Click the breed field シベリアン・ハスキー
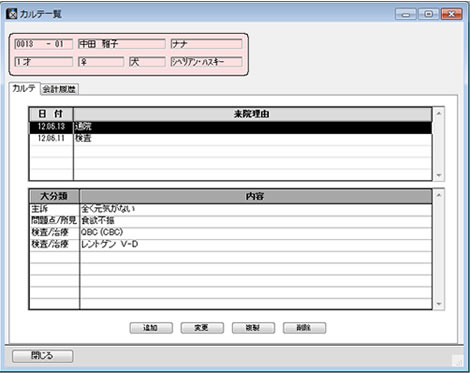Viewport: 470px width, 373px height. point(206,62)
